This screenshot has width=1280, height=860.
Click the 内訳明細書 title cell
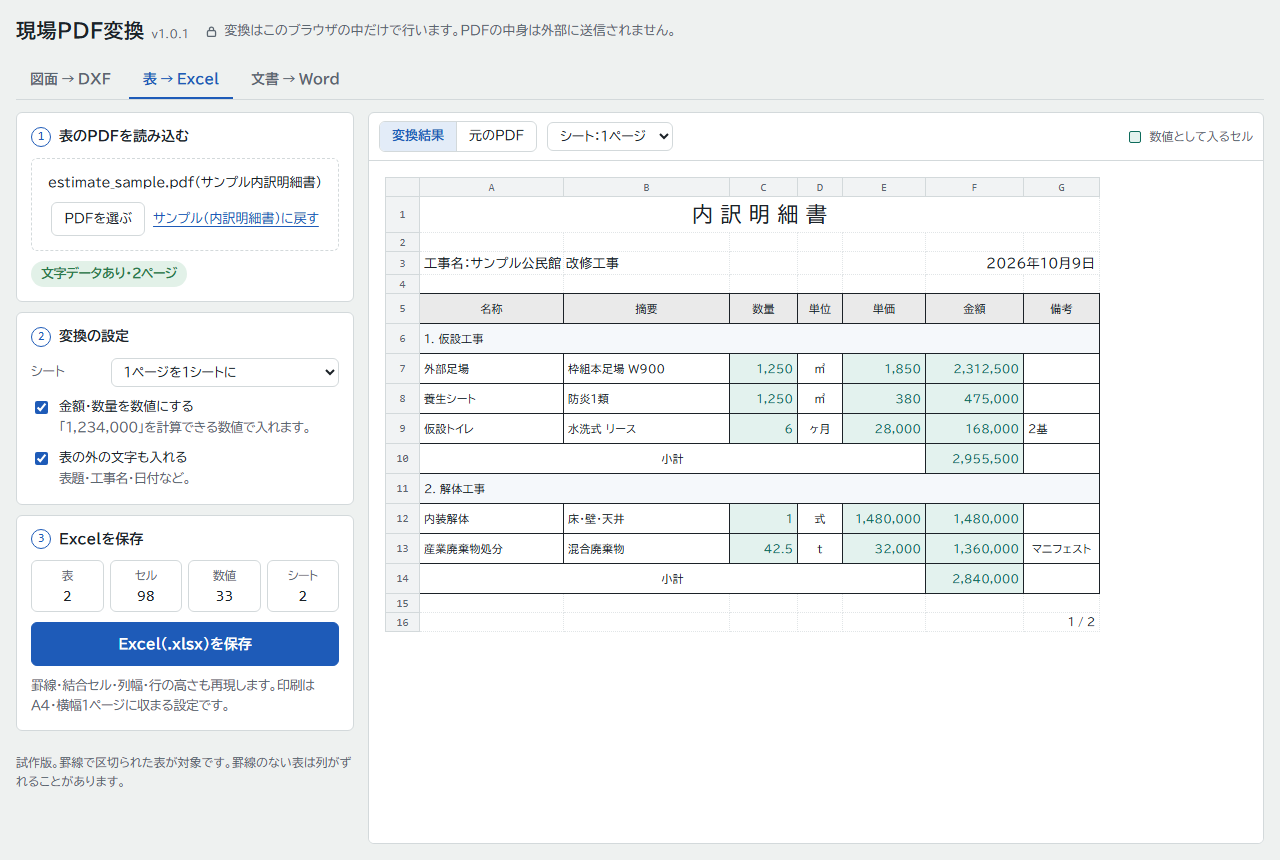[x=759, y=215]
